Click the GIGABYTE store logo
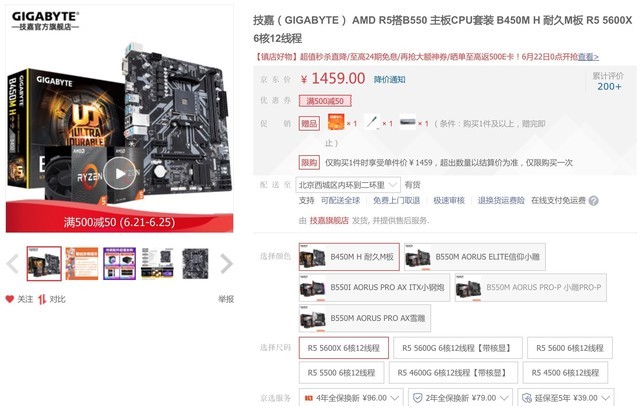640x406 pixels. (x=45, y=21)
